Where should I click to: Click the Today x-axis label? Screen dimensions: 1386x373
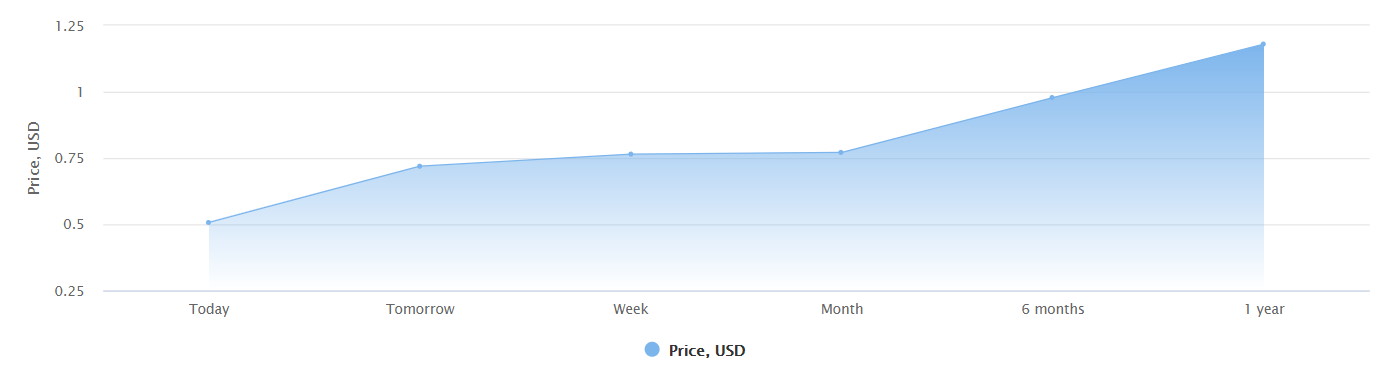point(209,309)
